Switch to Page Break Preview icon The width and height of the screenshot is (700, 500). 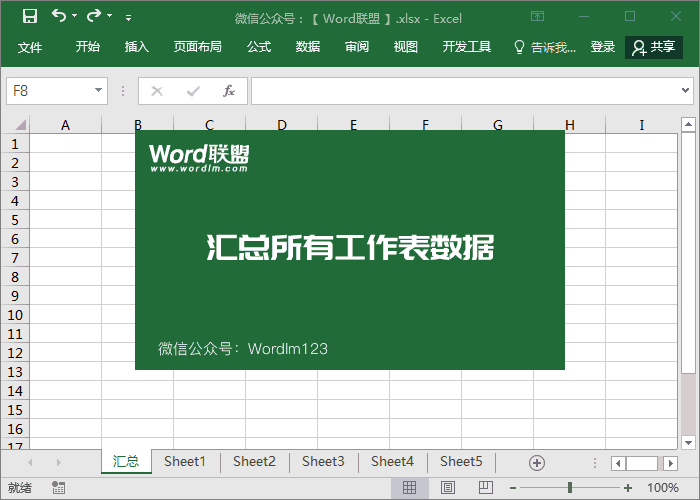point(486,488)
